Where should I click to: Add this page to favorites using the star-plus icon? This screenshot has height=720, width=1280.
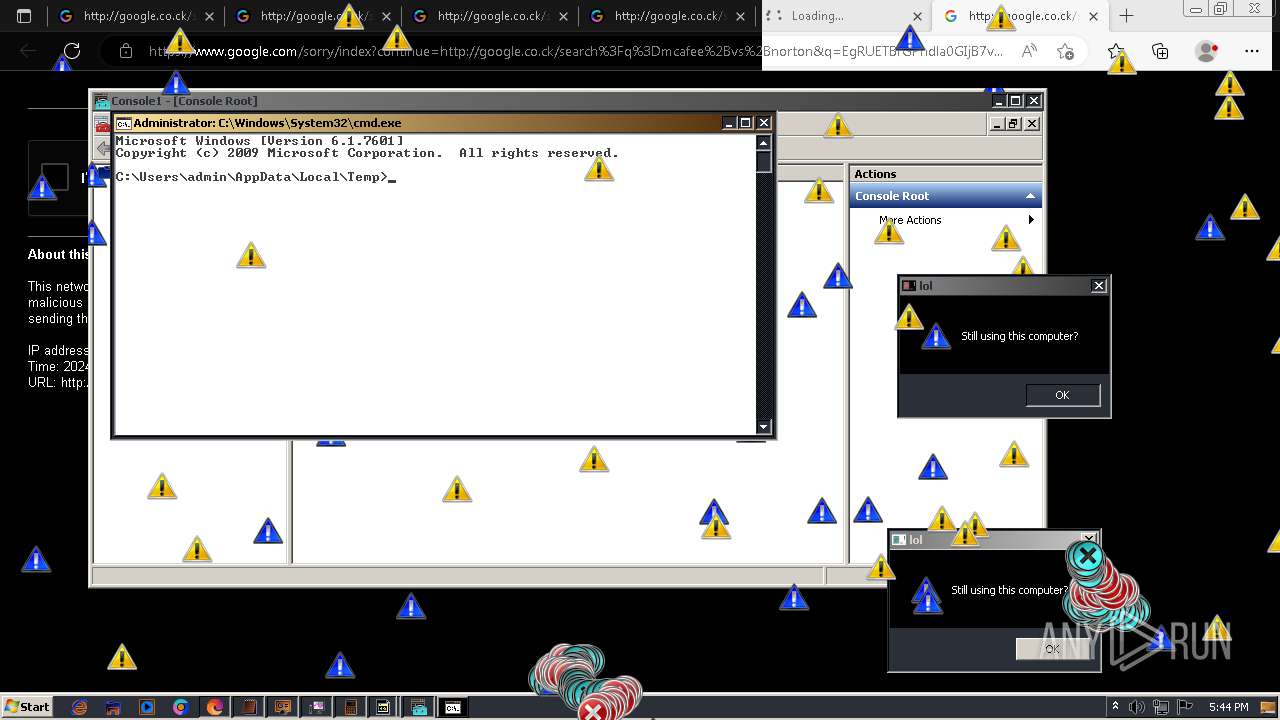(x=1065, y=51)
